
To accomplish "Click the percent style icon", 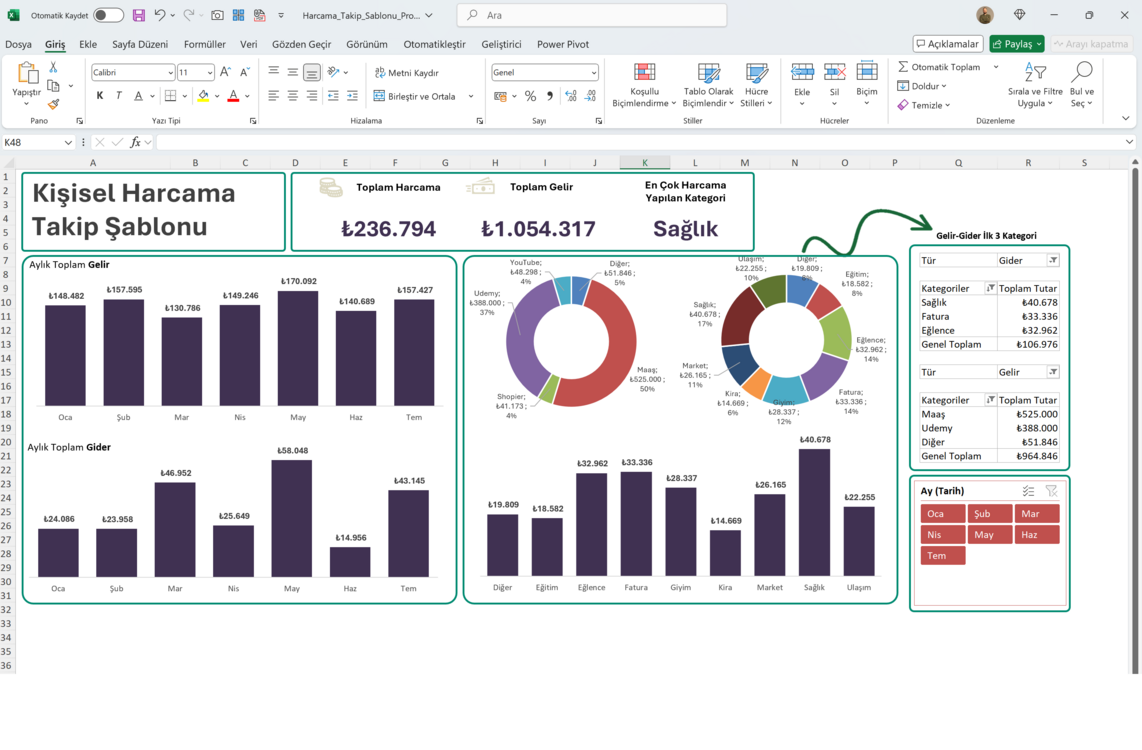I will click(x=530, y=95).
